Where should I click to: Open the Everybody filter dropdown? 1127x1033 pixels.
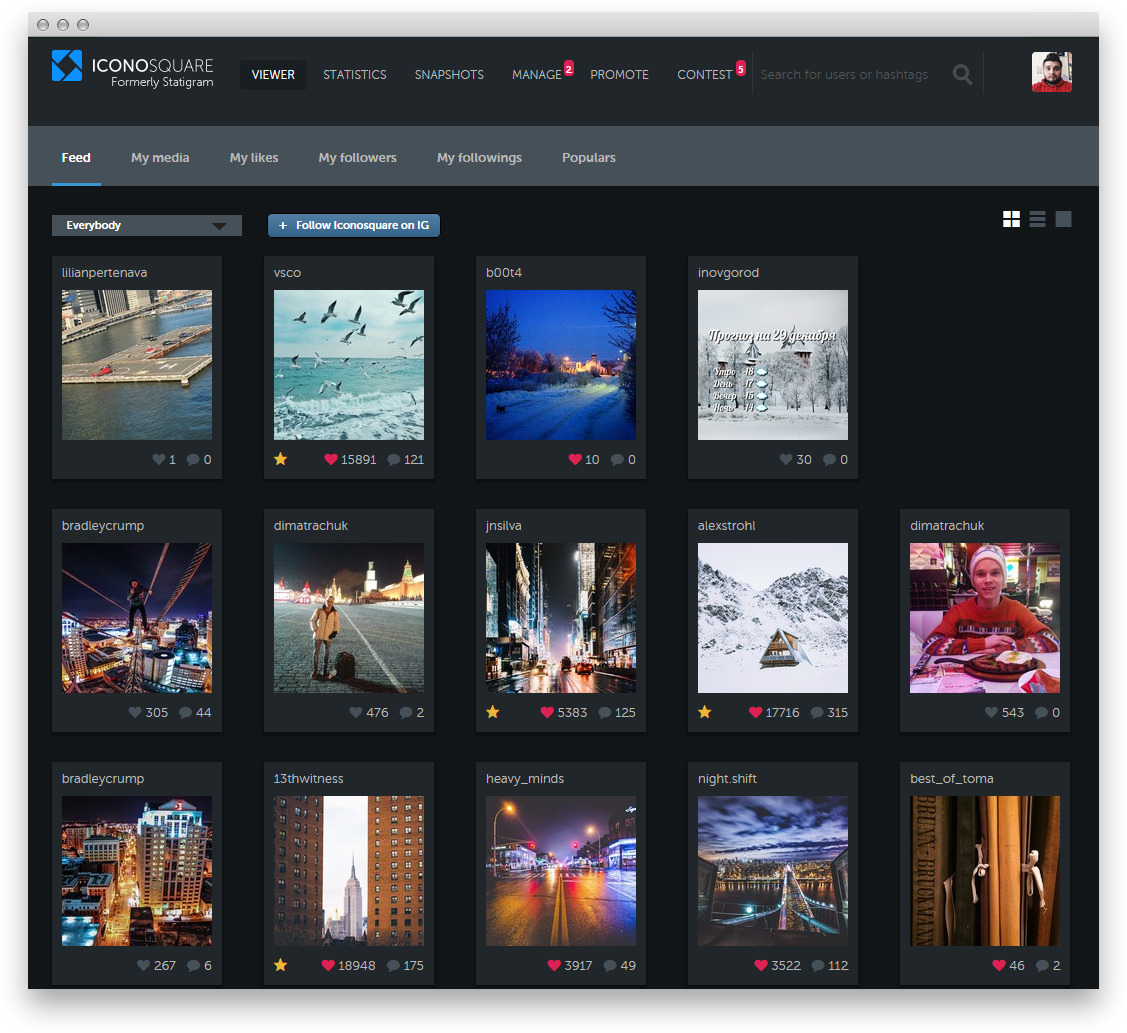point(147,225)
